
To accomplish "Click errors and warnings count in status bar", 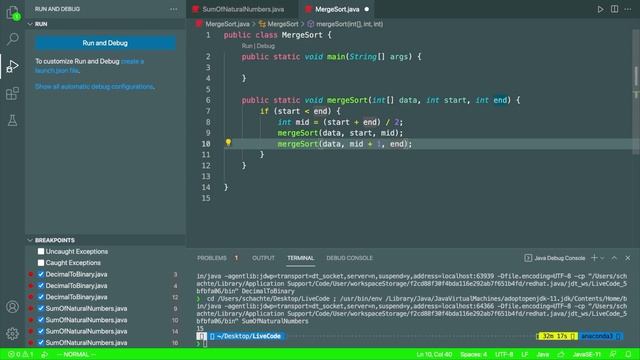I will point(20,354).
